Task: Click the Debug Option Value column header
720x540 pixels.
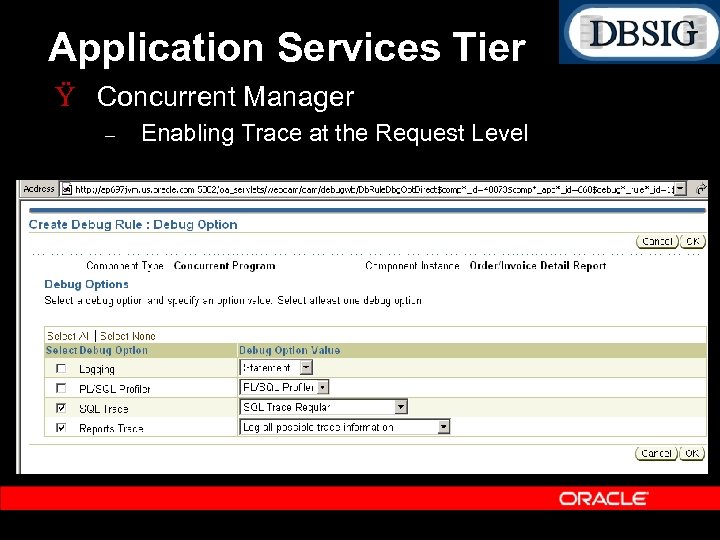Action: coord(290,350)
